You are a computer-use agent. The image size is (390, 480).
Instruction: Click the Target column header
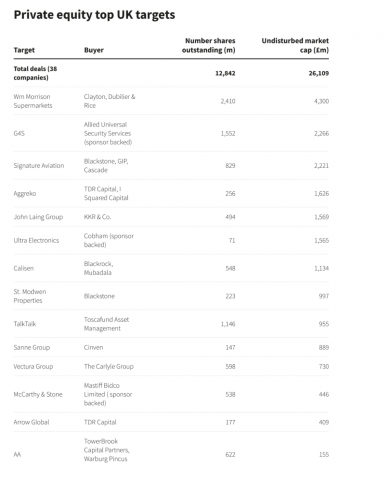(x=24, y=50)
